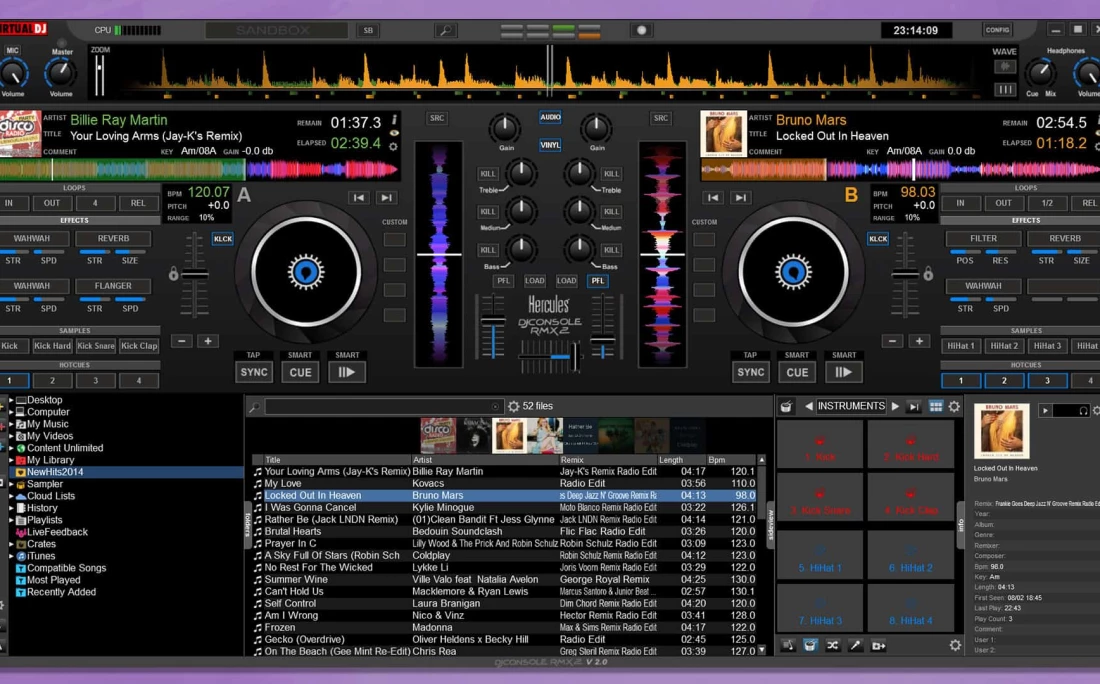Screen dimensions: 1100x684
Task: Click the shuffle icon in sampler footer
Action: tap(832, 646)
